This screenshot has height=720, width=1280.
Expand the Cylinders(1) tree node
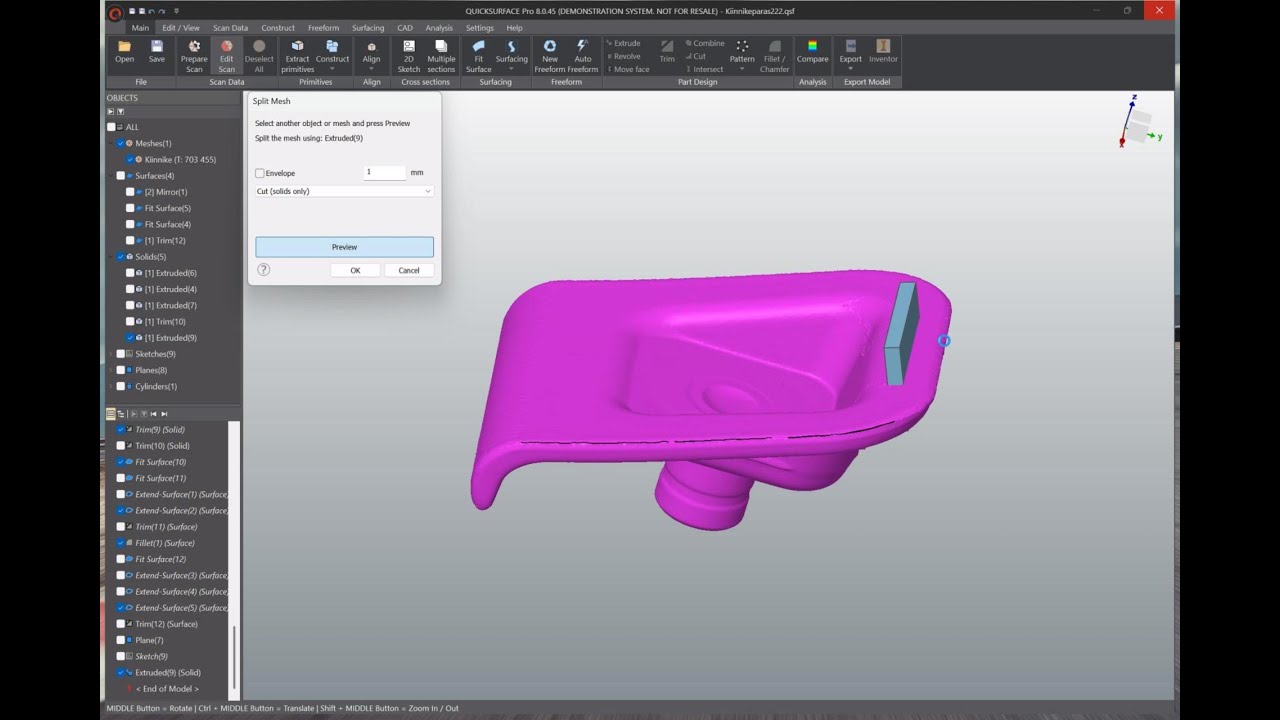[112, 387]
